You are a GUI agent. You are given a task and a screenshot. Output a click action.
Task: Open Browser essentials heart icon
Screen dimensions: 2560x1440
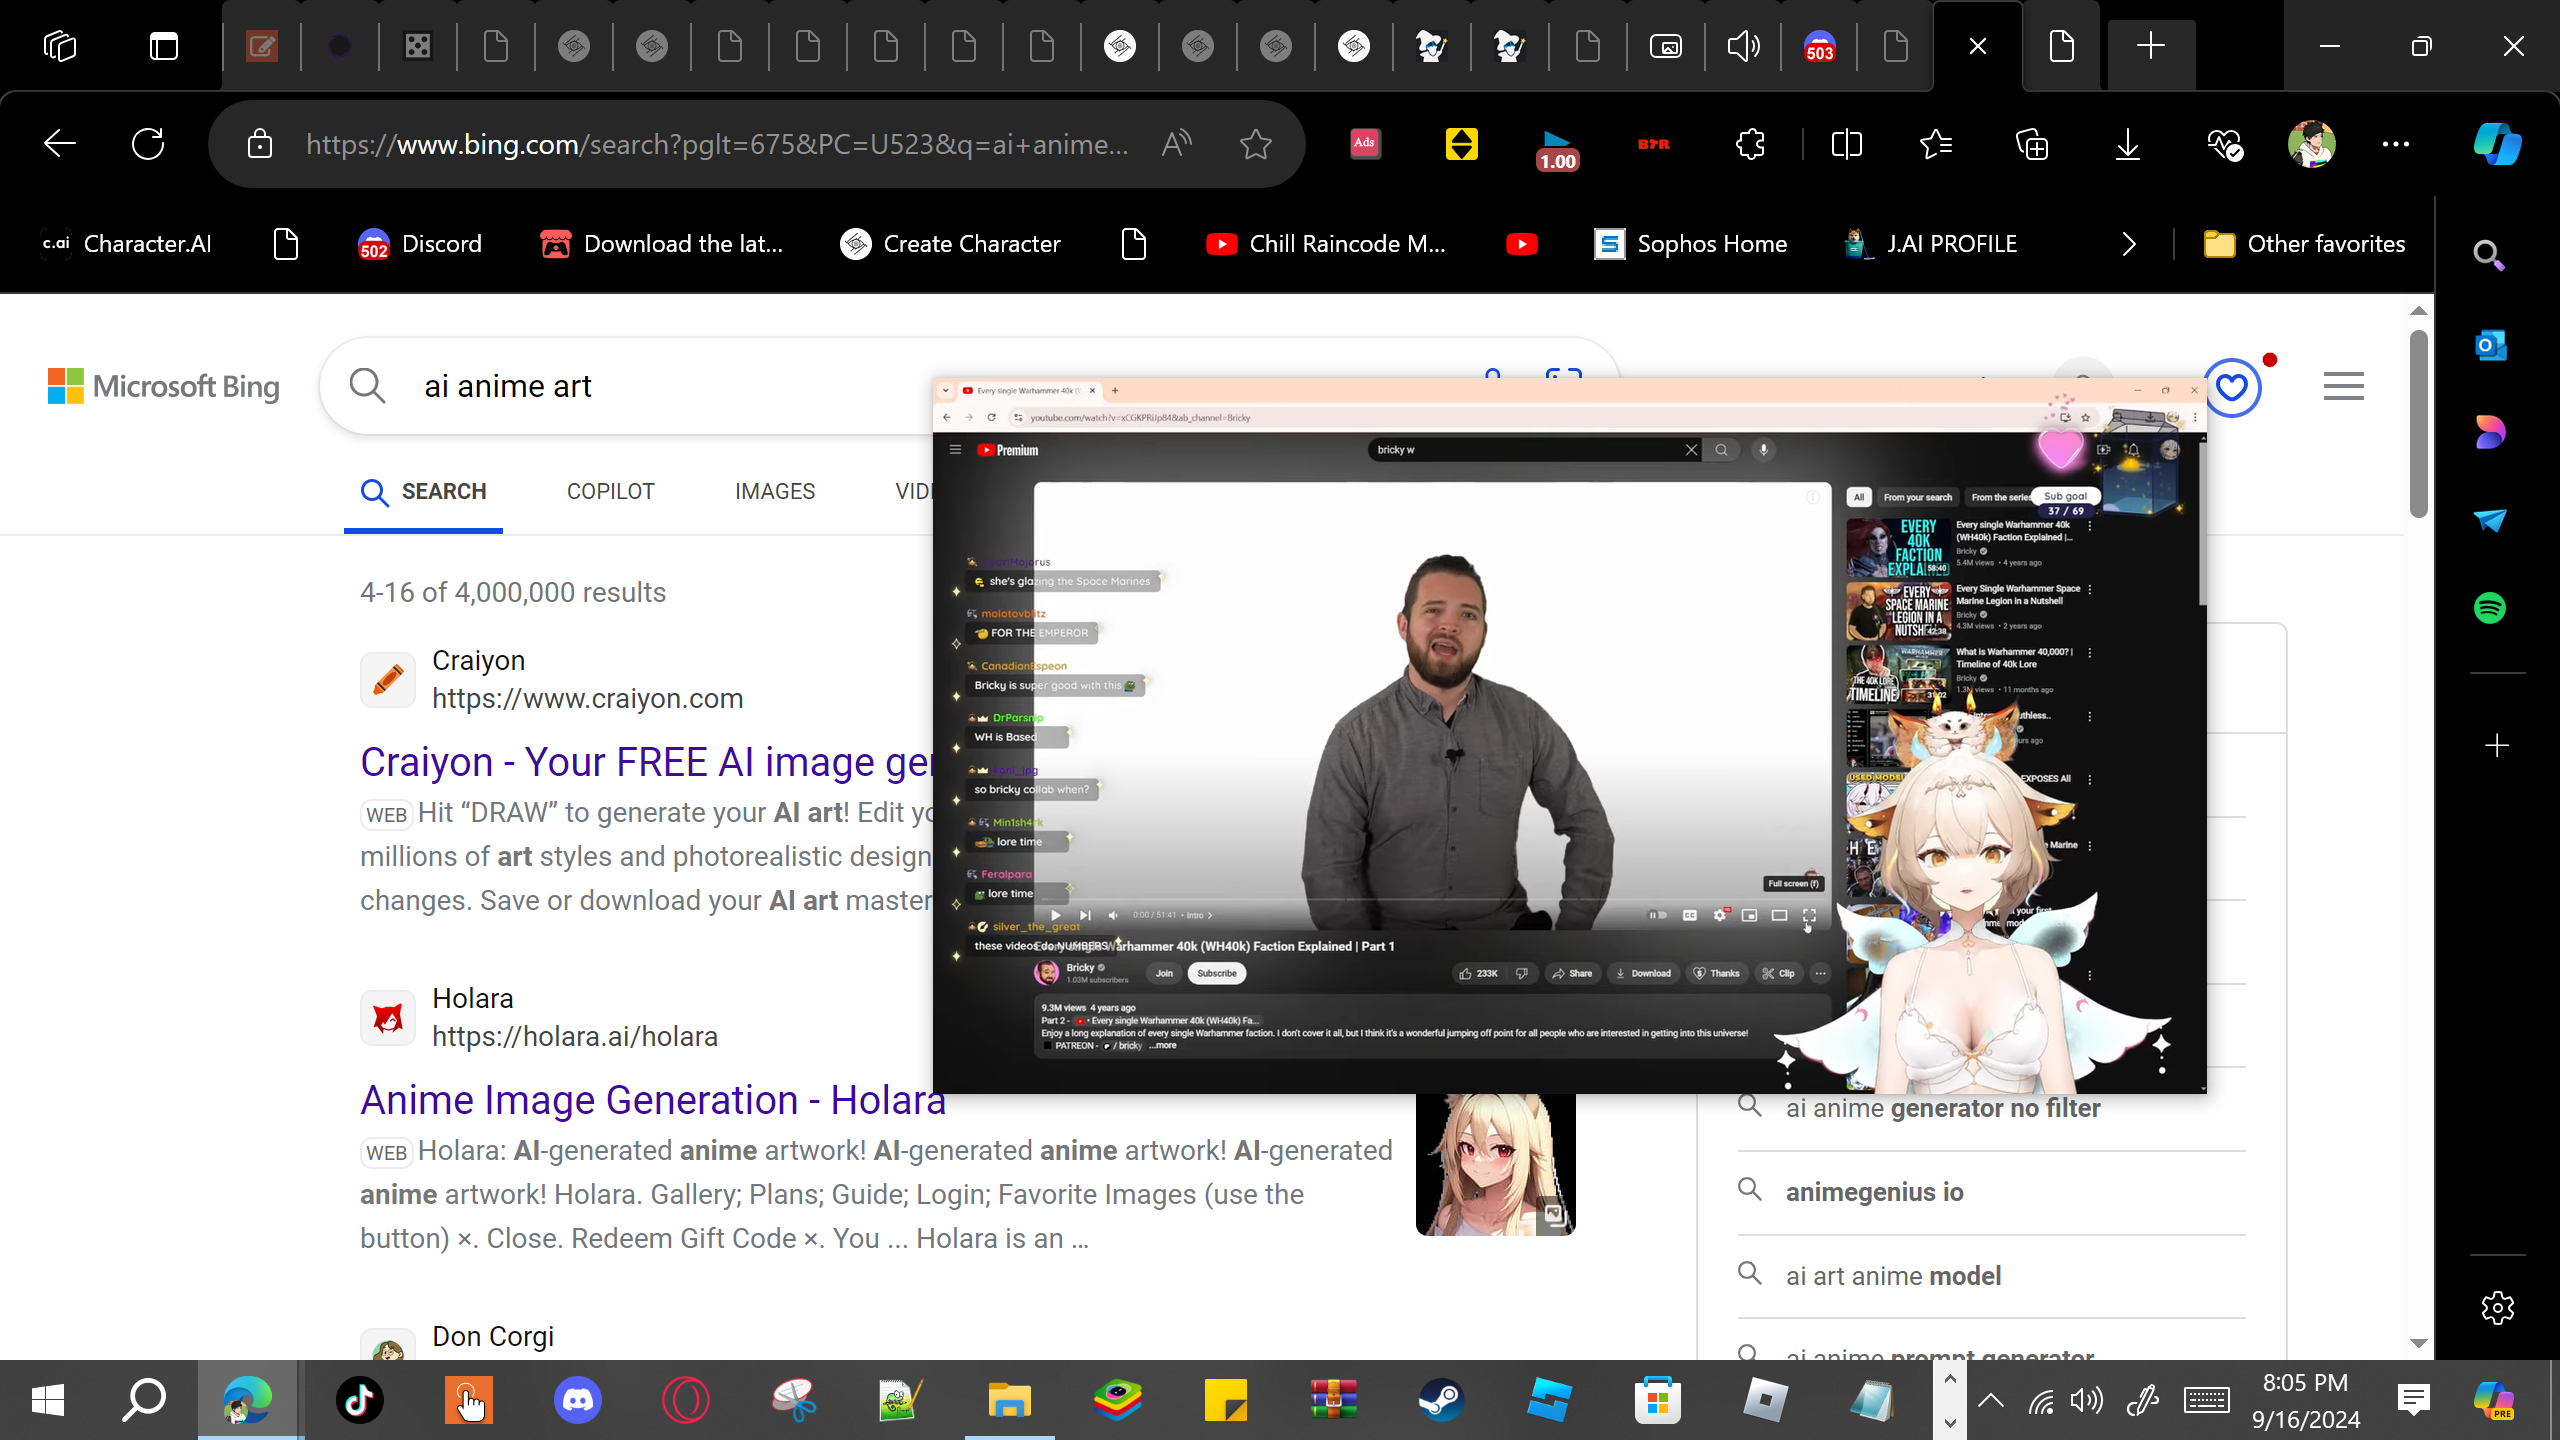pyautogui.click(x=2225, y=144)
